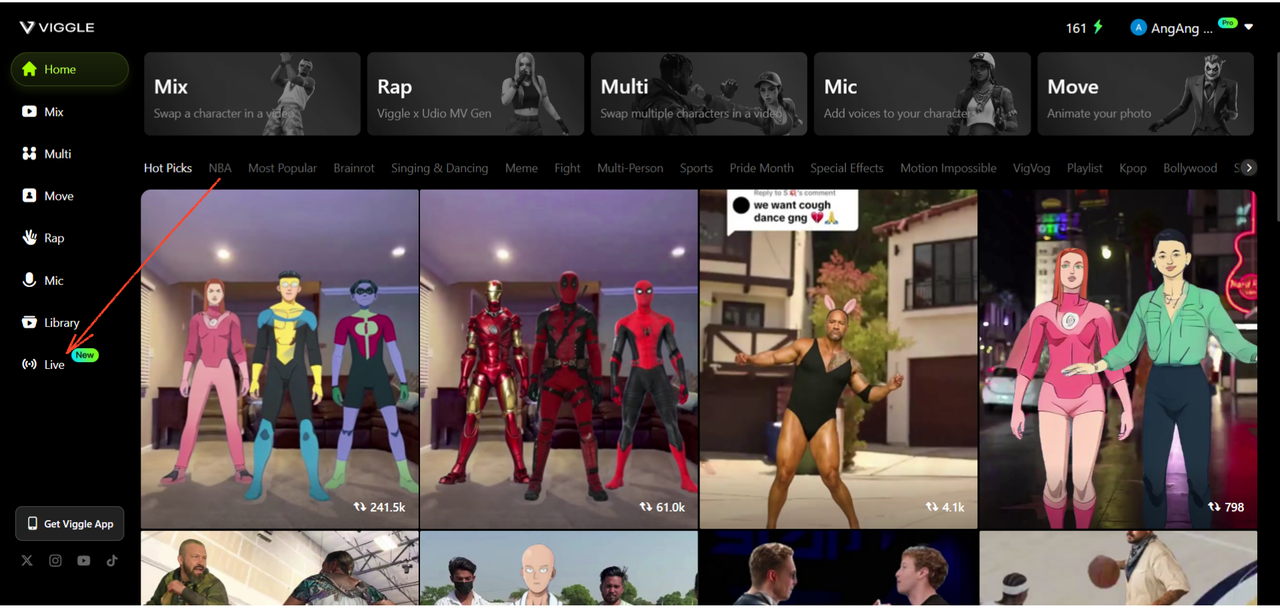
Task: Show more categories with the right arrow
Action: 1249,168
